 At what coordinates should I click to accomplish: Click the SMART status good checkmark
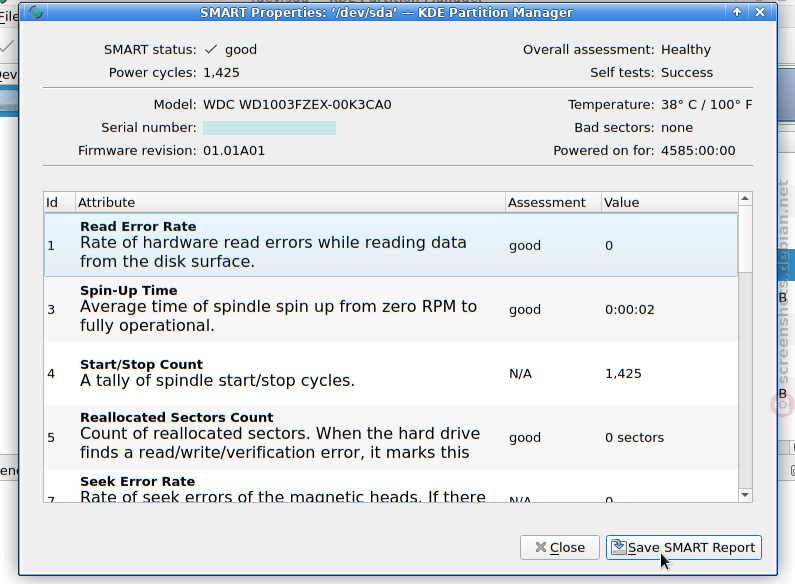tap(211, 49)
